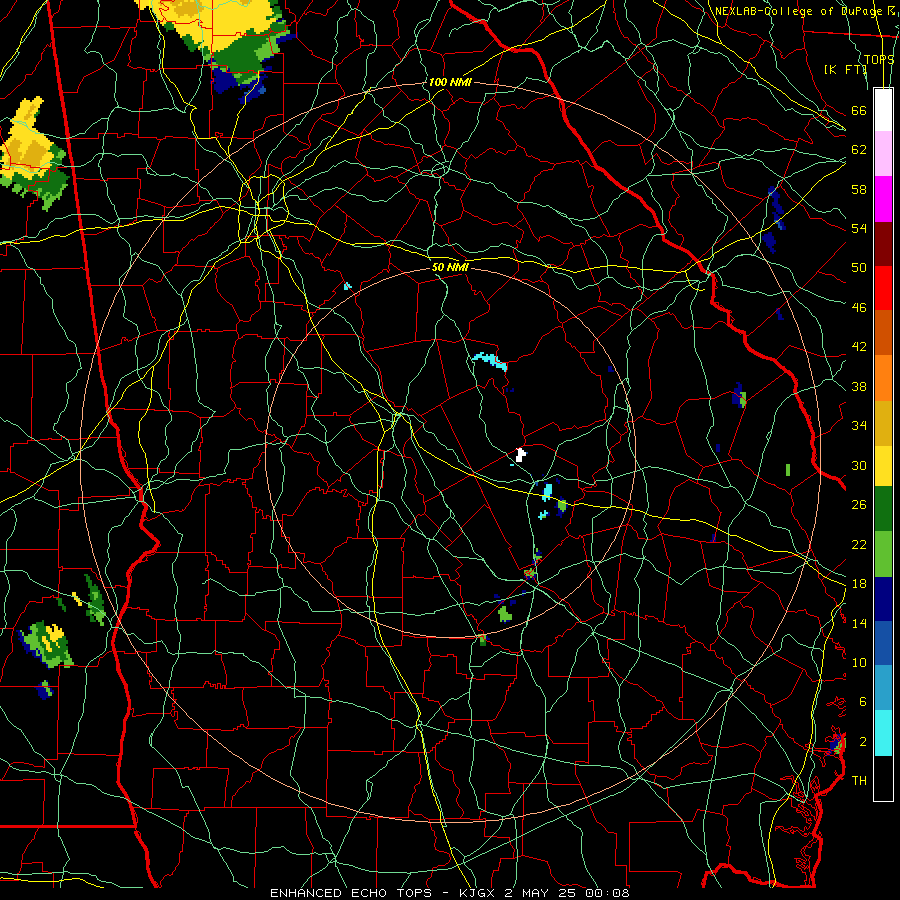
Task: Click the "26" legend value
Action: (859, 505)
